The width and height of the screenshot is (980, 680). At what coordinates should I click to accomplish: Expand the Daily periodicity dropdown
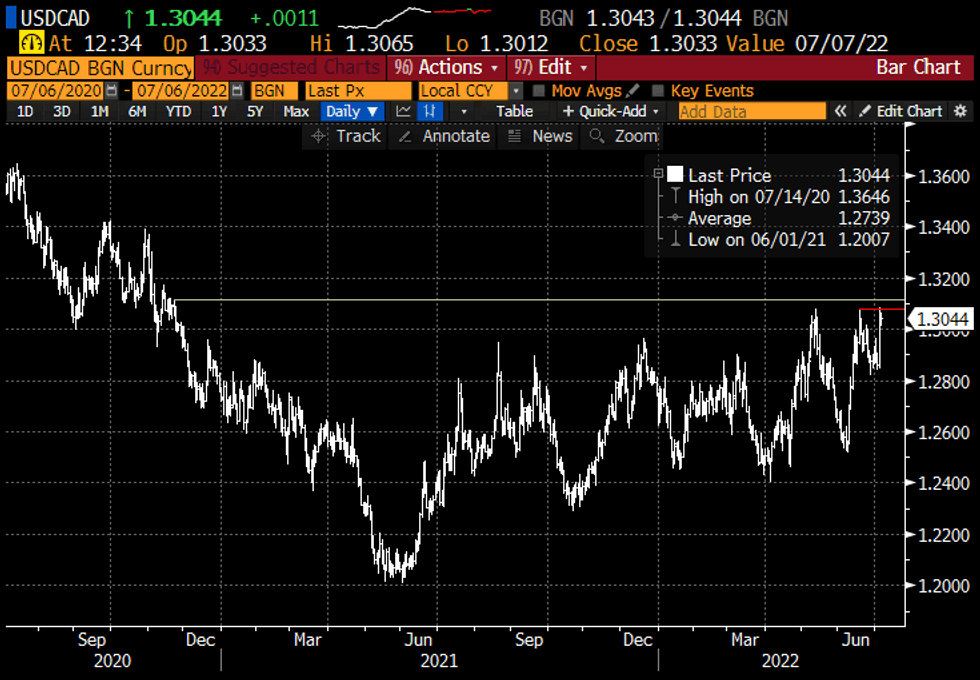click(x=353, y=111)
